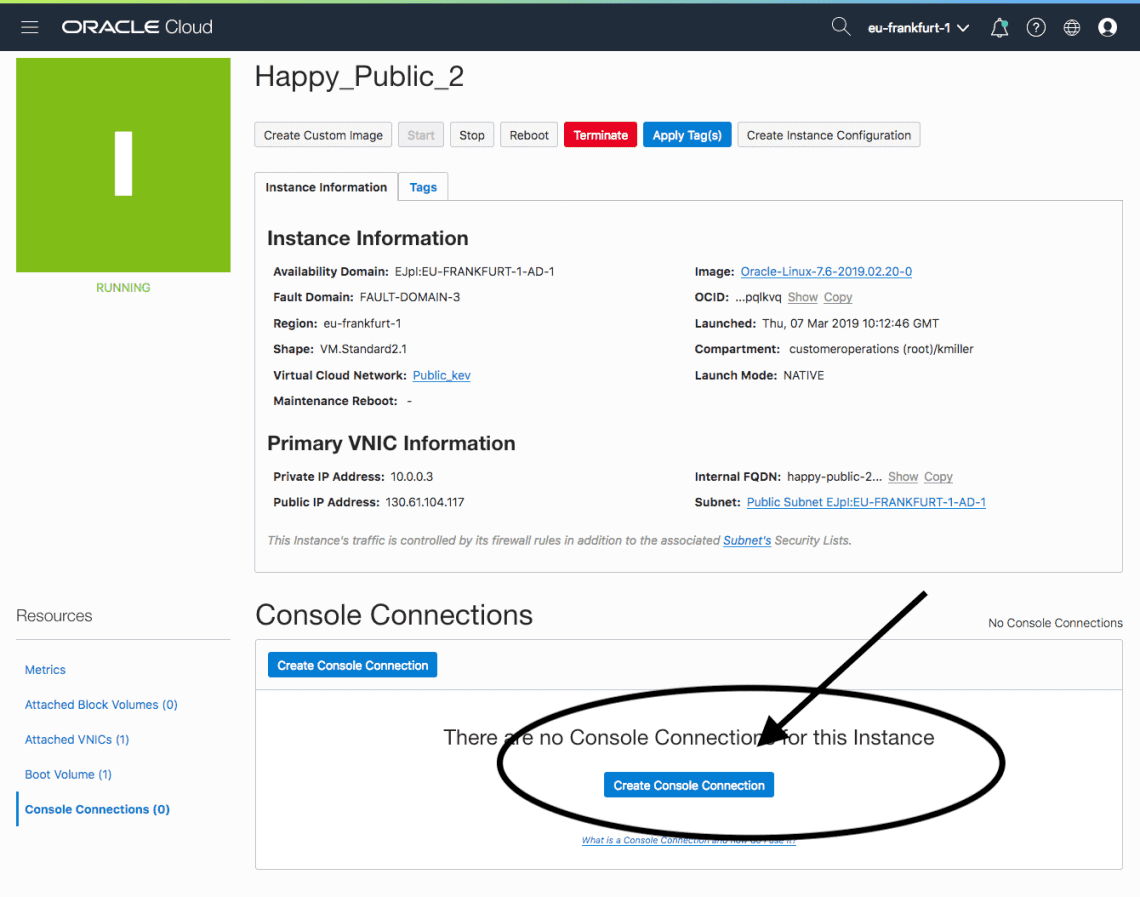This screenshot has width=1140, height=897.
Task: Click the circled Create Console Connection button
Action: click(x=689, y=785)
